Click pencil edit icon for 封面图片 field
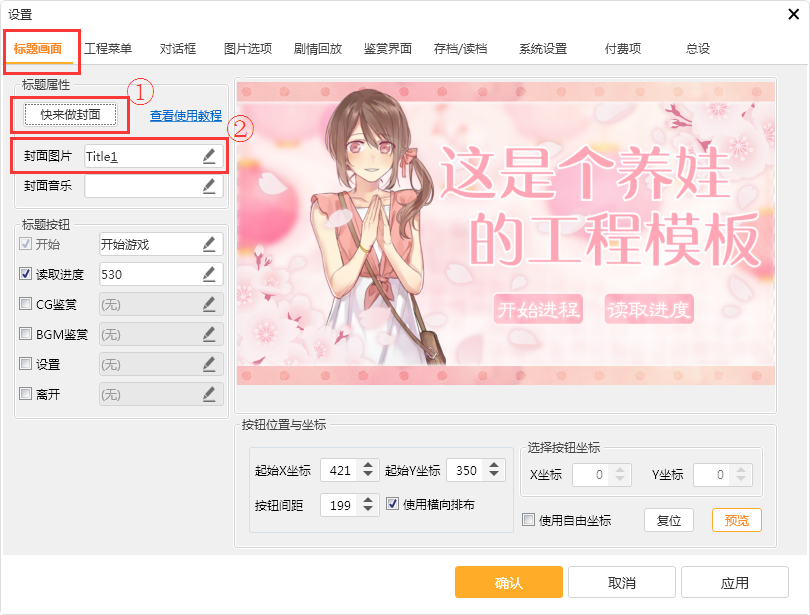 (209, 156)
